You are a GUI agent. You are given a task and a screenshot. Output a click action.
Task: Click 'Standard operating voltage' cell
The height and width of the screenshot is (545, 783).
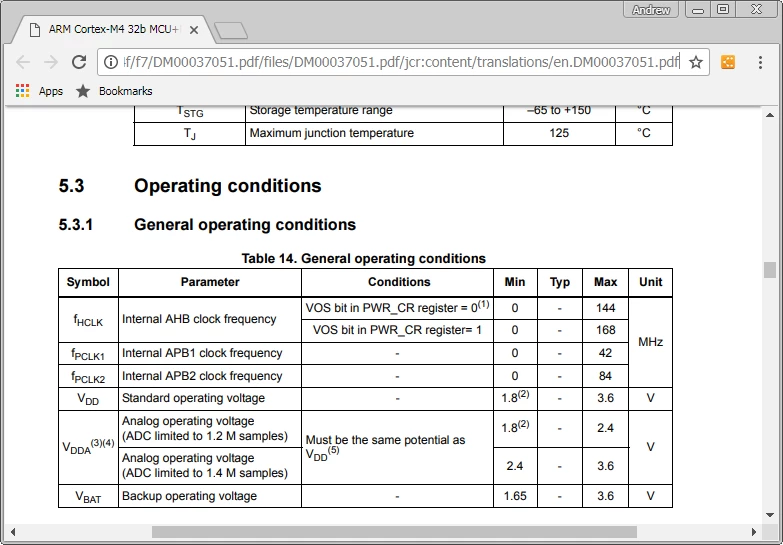(210, 398)
